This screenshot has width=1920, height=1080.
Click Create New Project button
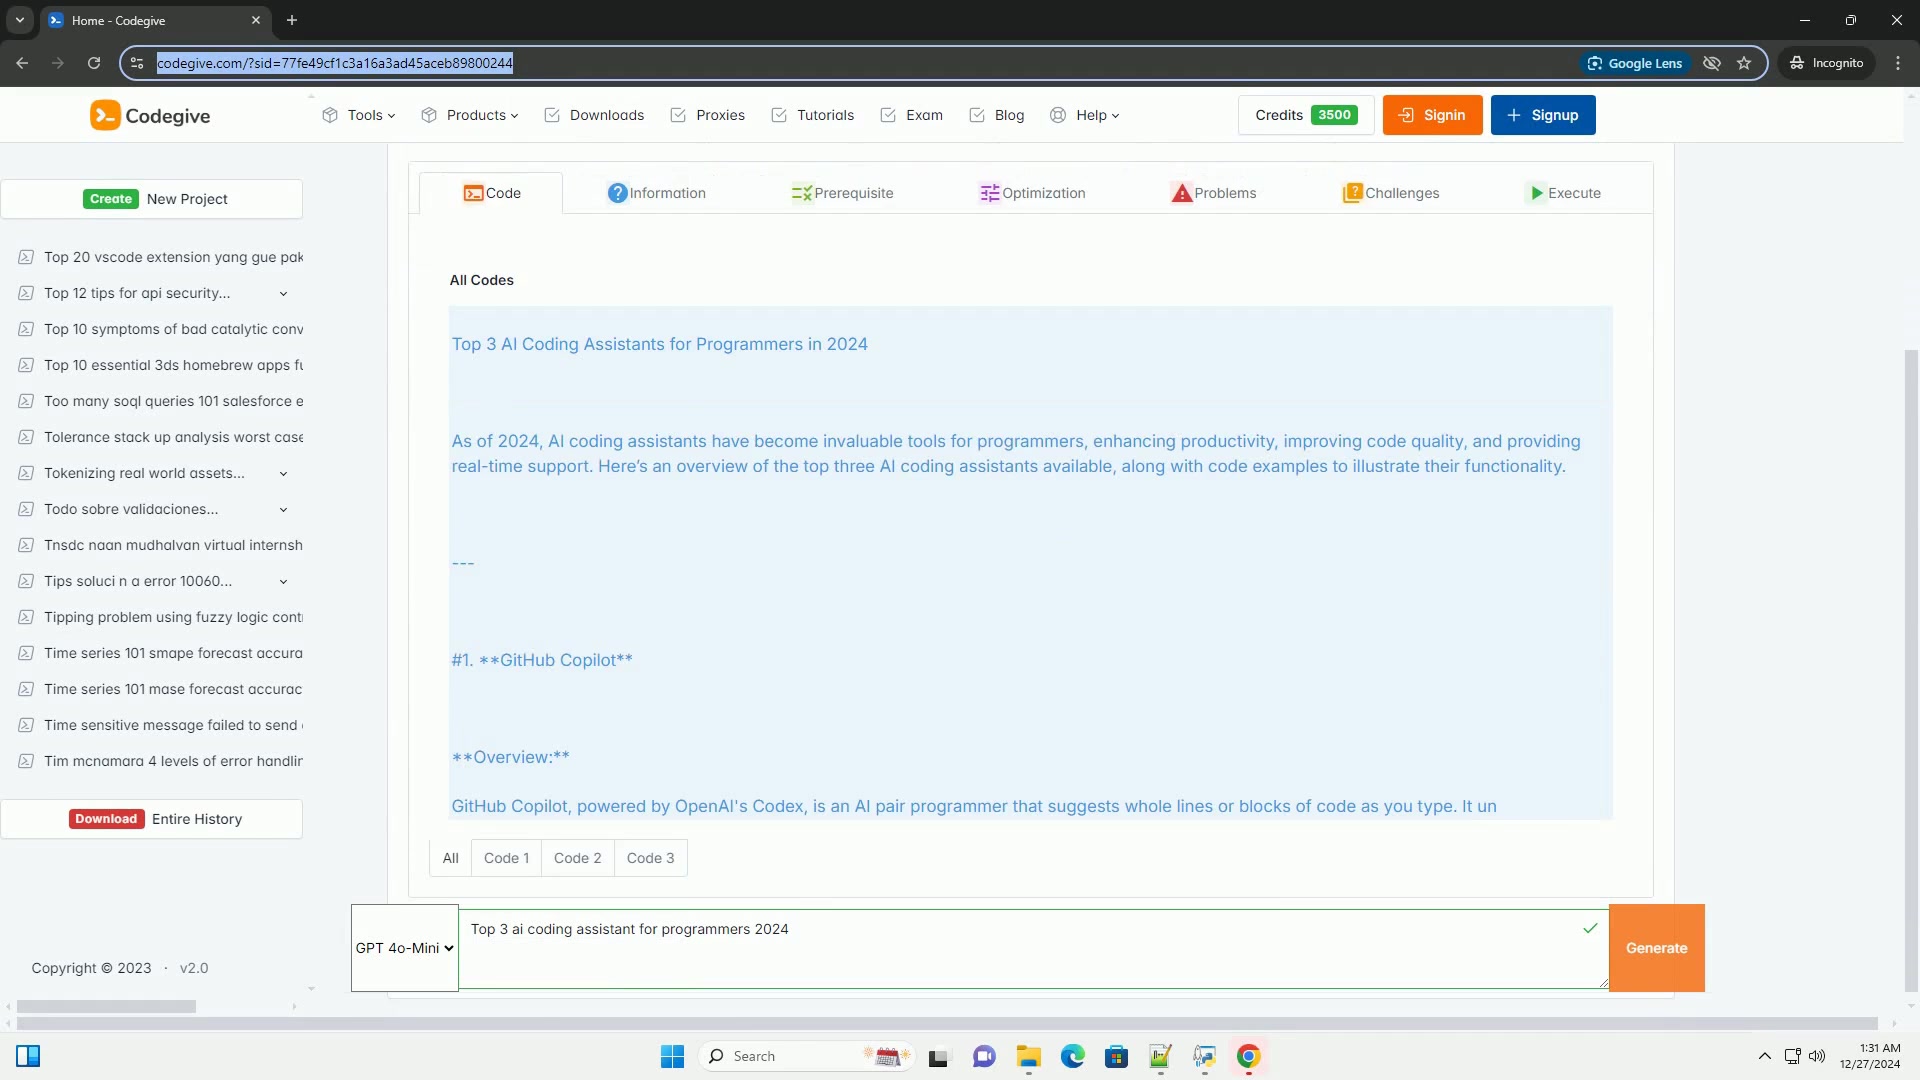(152, 199)
